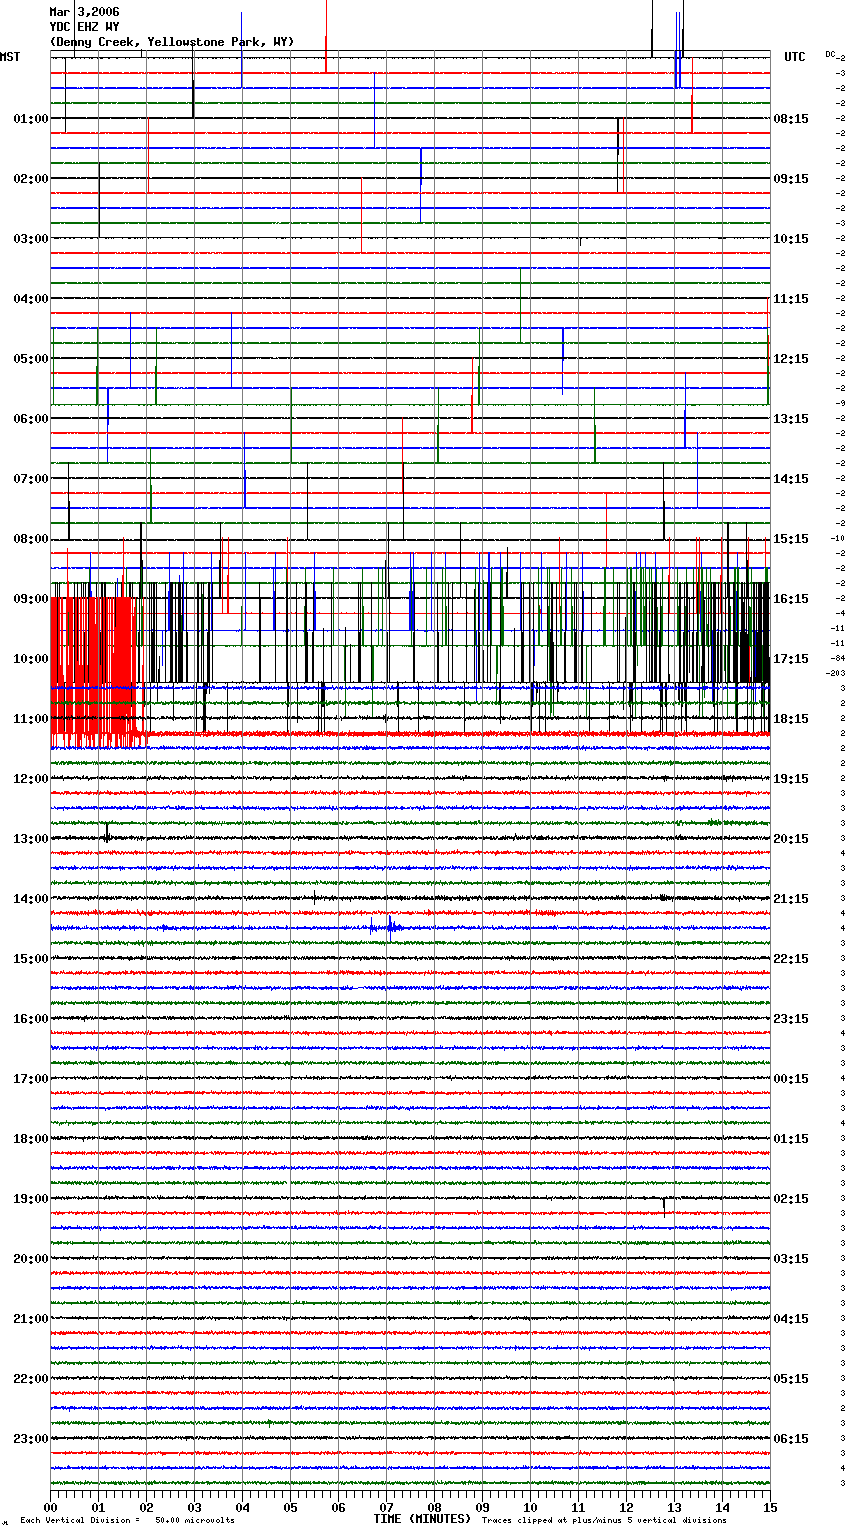Click the black spike on the 19:00 trace
Screen dimensions: 850x1534
[664, 1206]
